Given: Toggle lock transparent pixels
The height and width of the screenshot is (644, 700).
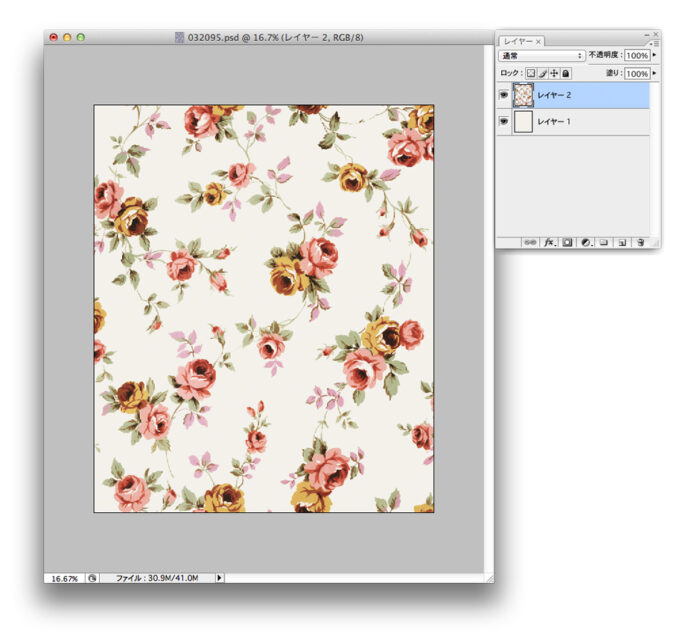Looking at the screenshot, I should coord(531,74).
